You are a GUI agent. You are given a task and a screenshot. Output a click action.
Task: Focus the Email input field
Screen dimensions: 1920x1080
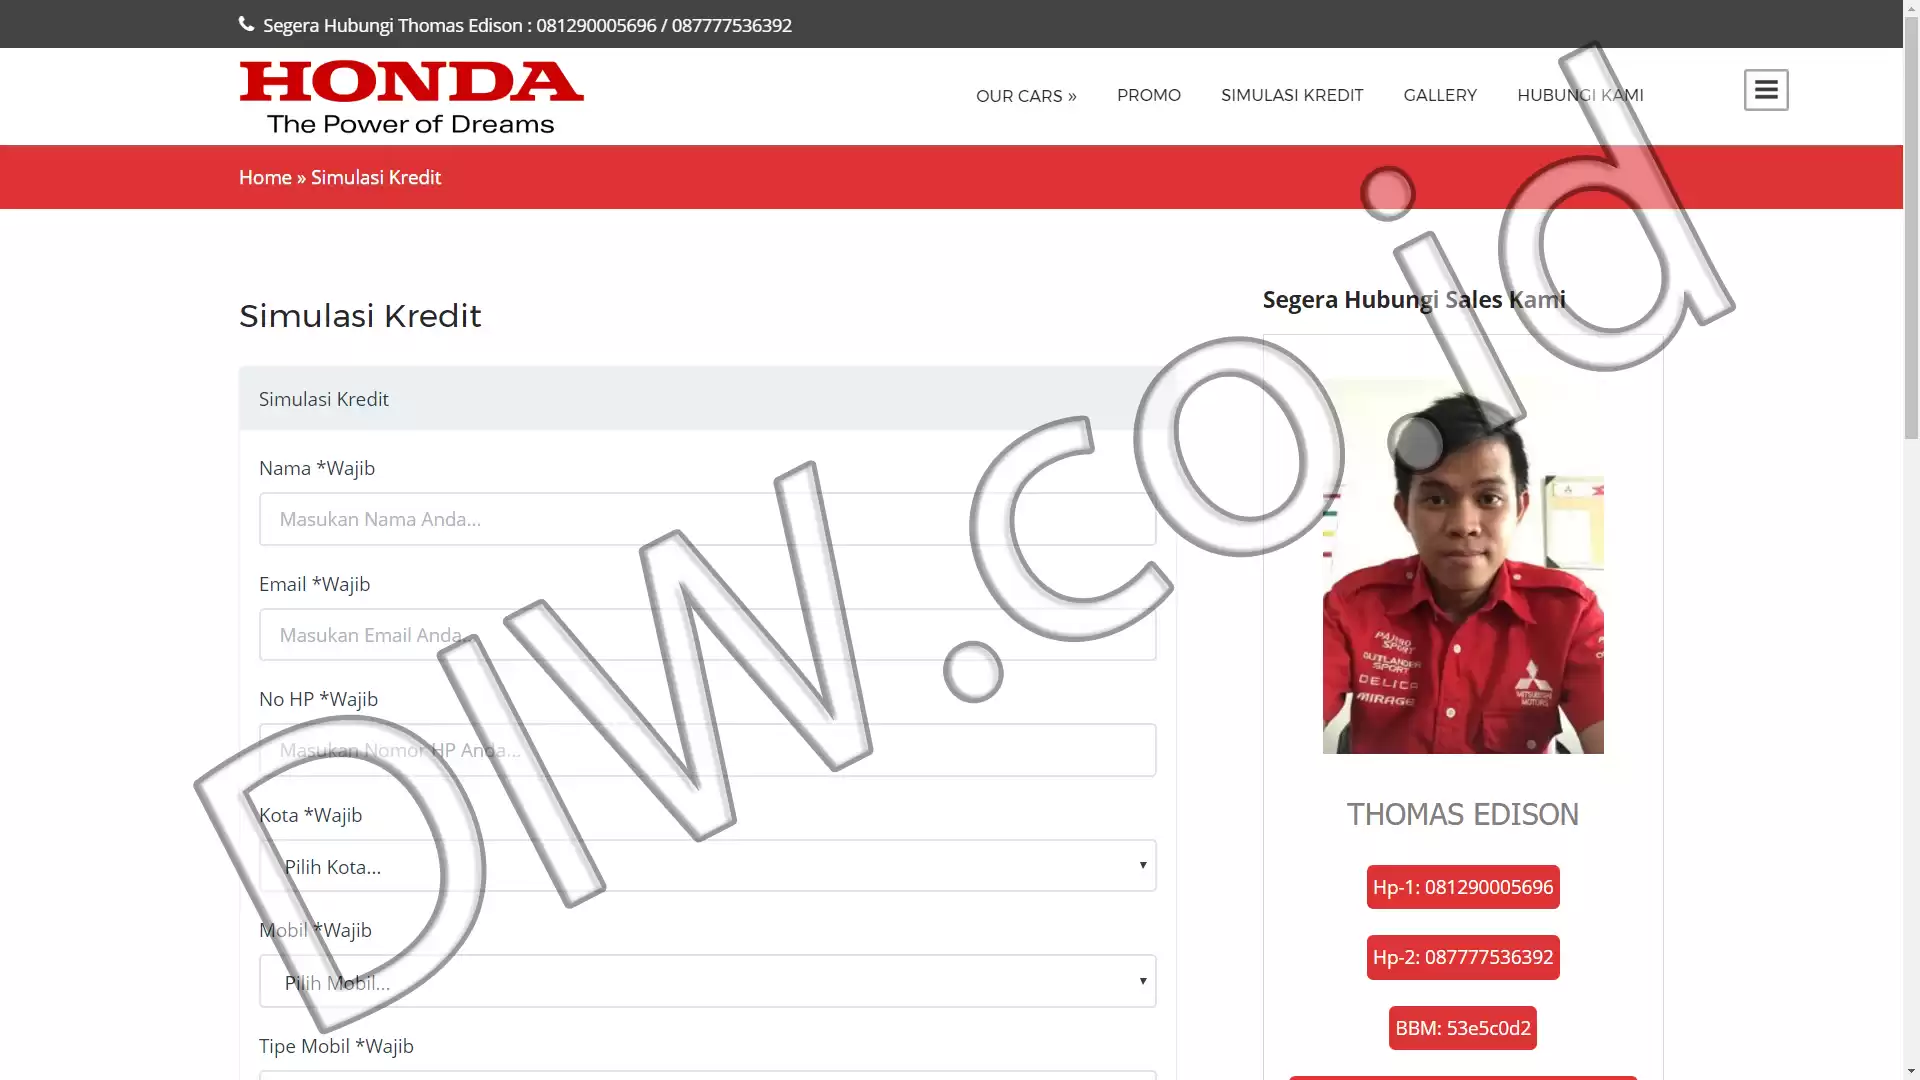coord(708,635)
